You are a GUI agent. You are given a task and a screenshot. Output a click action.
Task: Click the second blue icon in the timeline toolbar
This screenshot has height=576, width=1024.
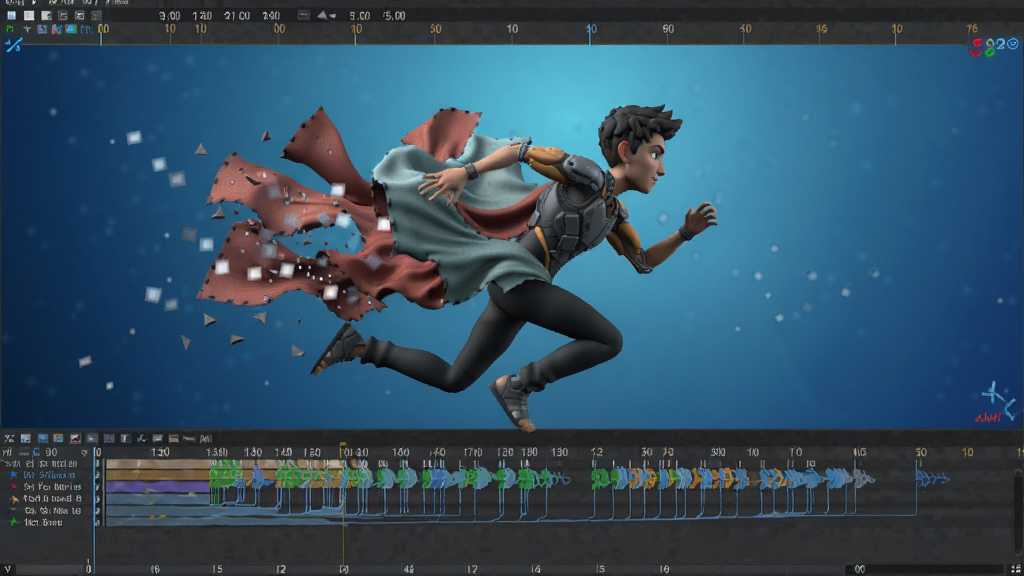point(25,438)
